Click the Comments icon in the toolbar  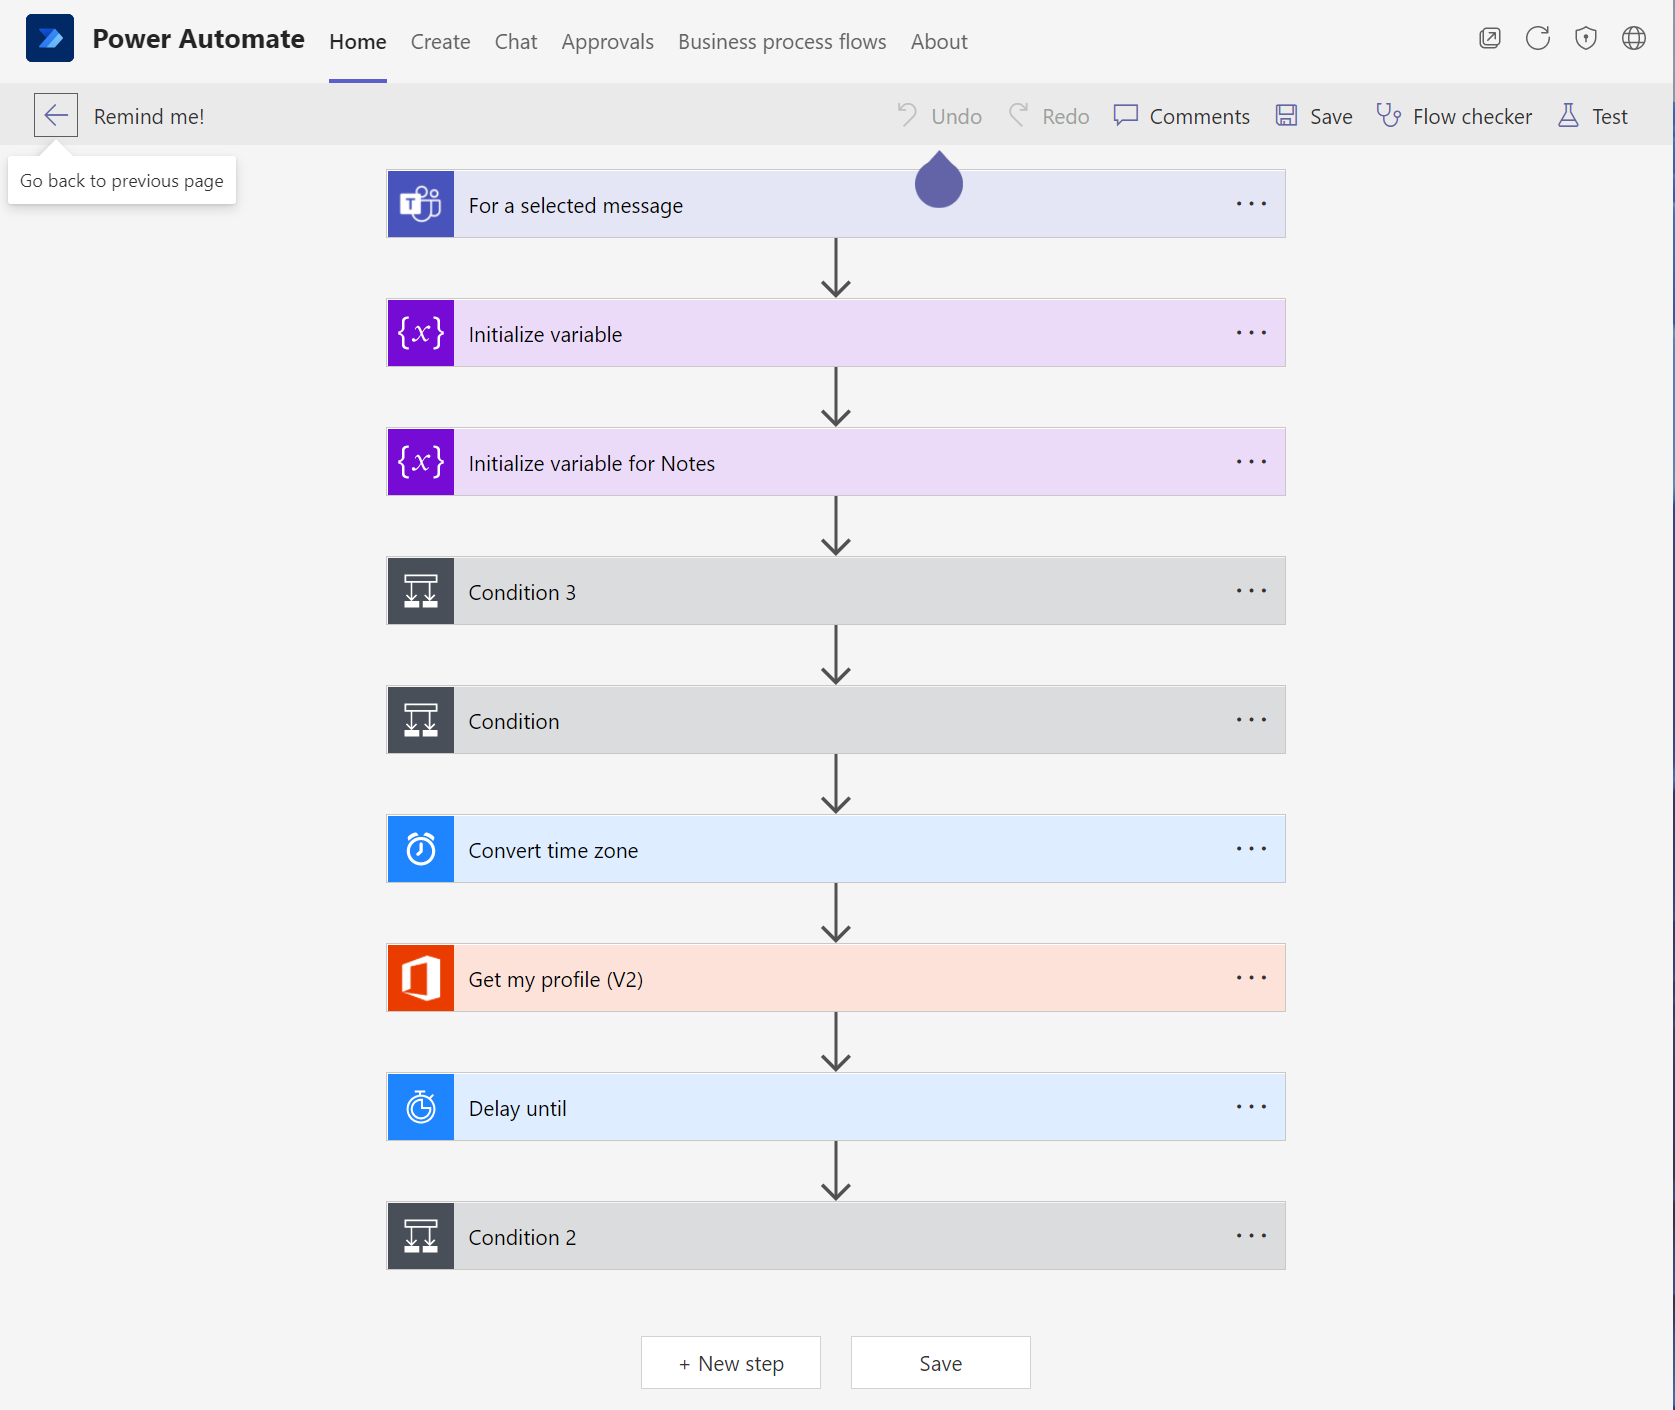tap(1126, 115)
